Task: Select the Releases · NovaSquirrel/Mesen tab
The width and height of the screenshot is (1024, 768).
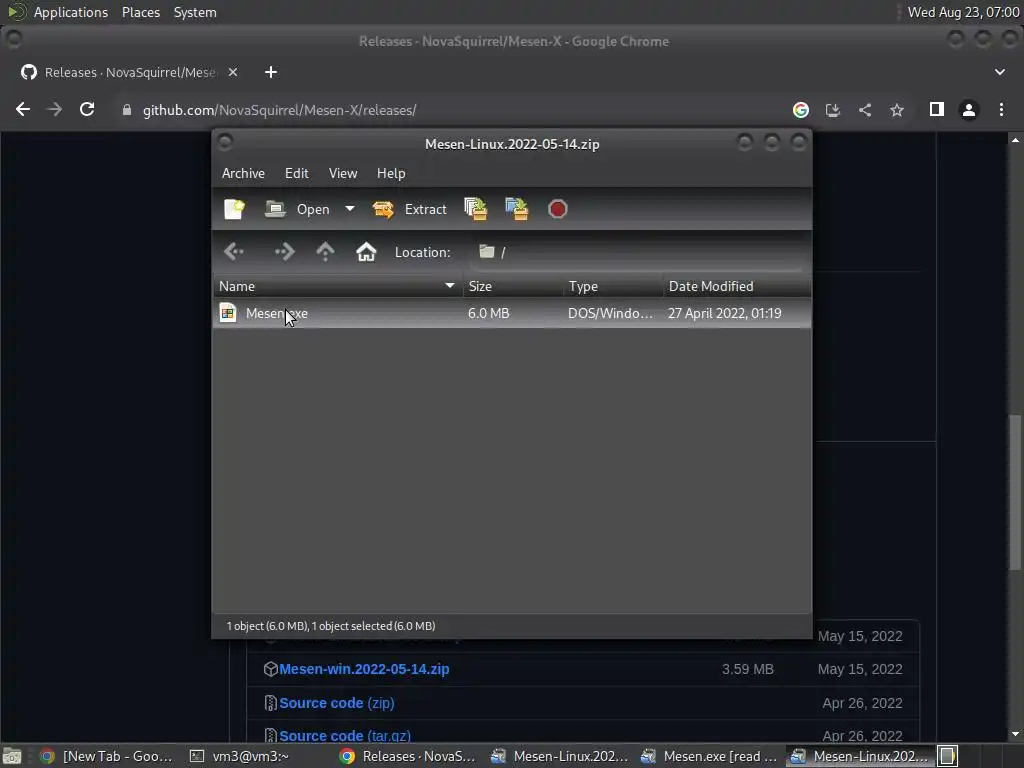Action: tap(129, 72)
